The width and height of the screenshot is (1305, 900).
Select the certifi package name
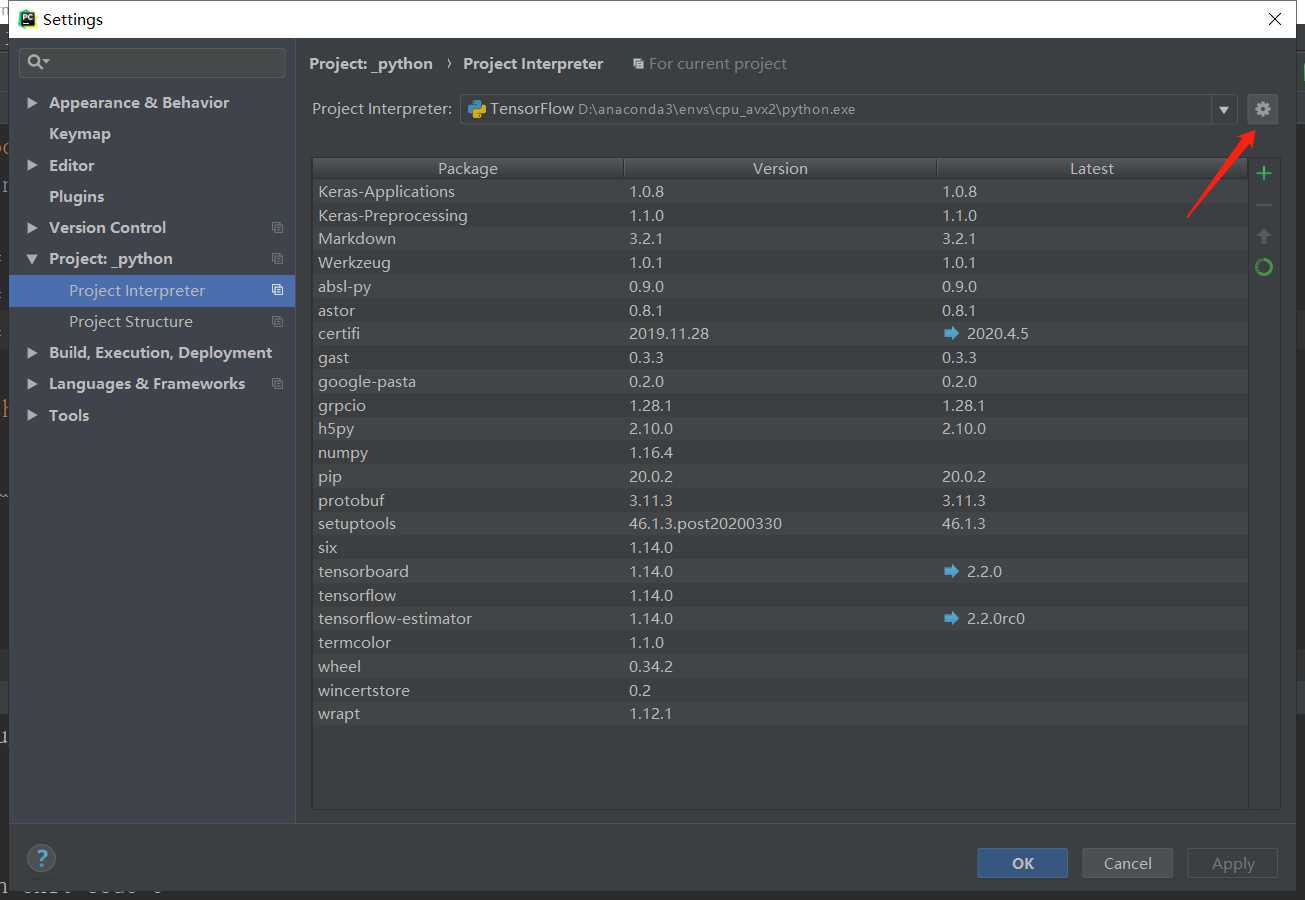point(339,333)
